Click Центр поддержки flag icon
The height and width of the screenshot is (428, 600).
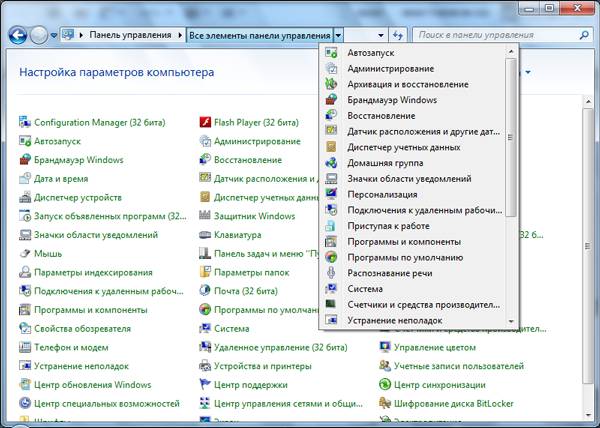coord(205,384)
